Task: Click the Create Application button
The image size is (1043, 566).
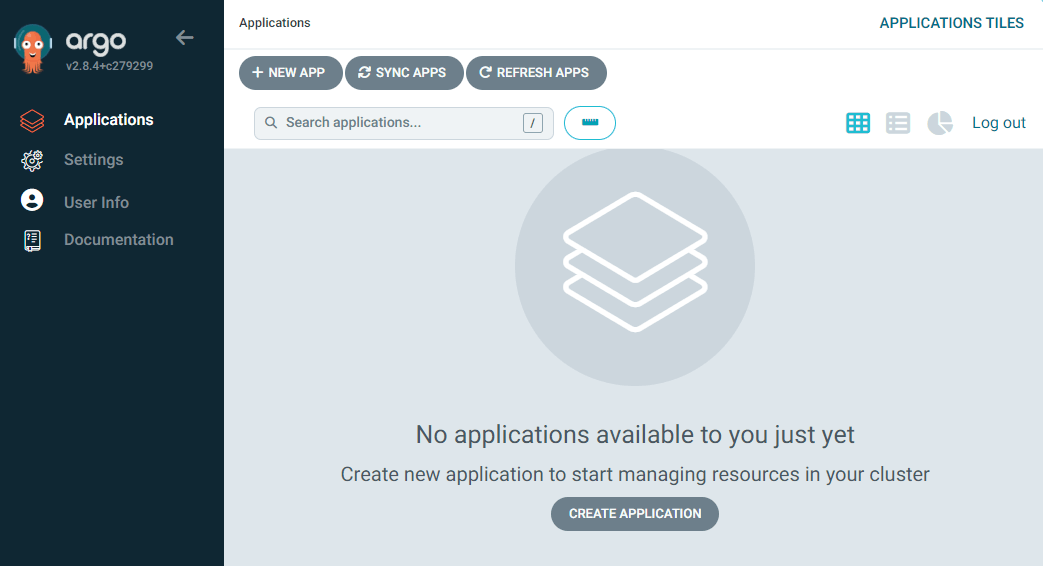Action: coord(635,513)
